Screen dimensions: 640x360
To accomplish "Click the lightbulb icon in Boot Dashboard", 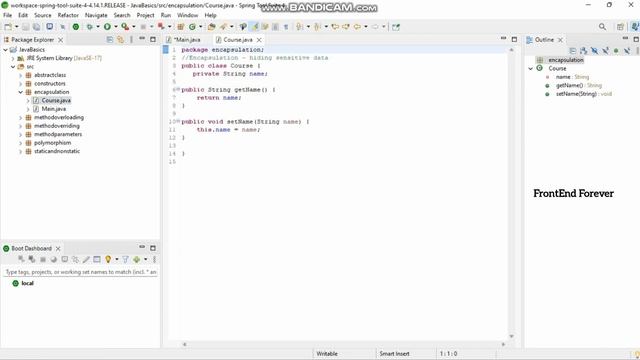I will [x=108, y=260].
